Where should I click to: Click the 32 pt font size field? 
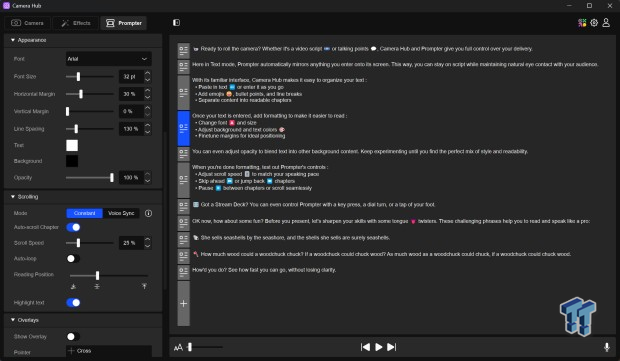[131, 76]
